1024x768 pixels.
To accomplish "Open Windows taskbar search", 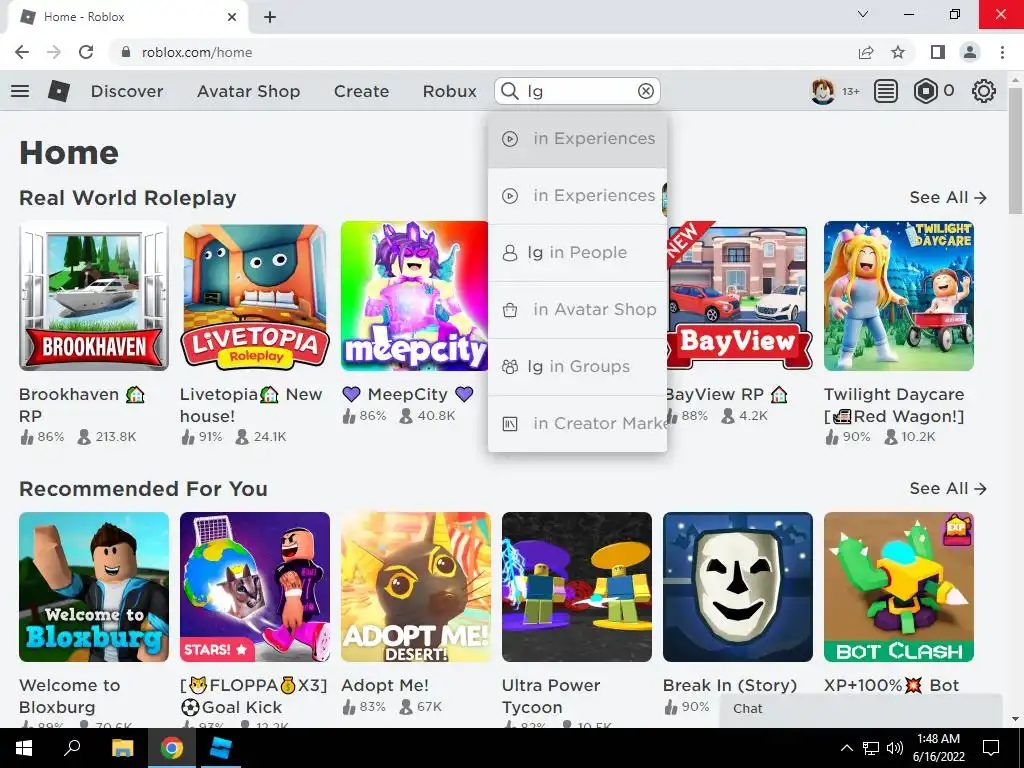I will 72,748.
